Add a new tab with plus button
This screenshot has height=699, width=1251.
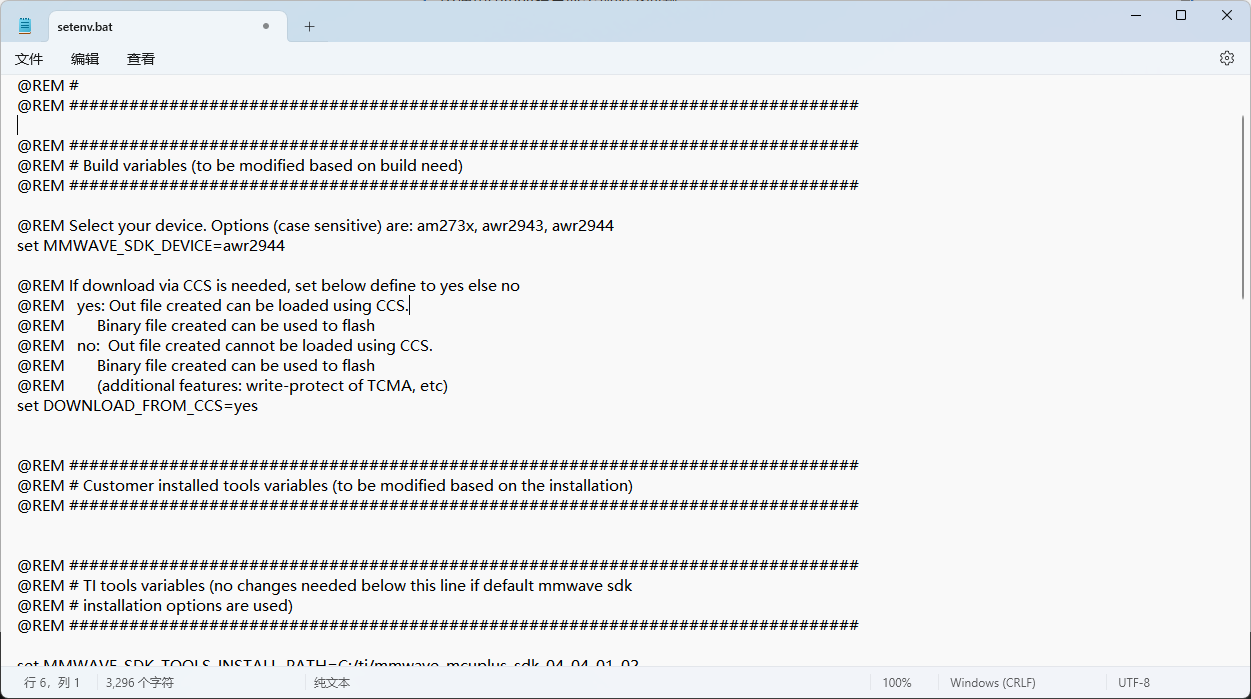309,27
